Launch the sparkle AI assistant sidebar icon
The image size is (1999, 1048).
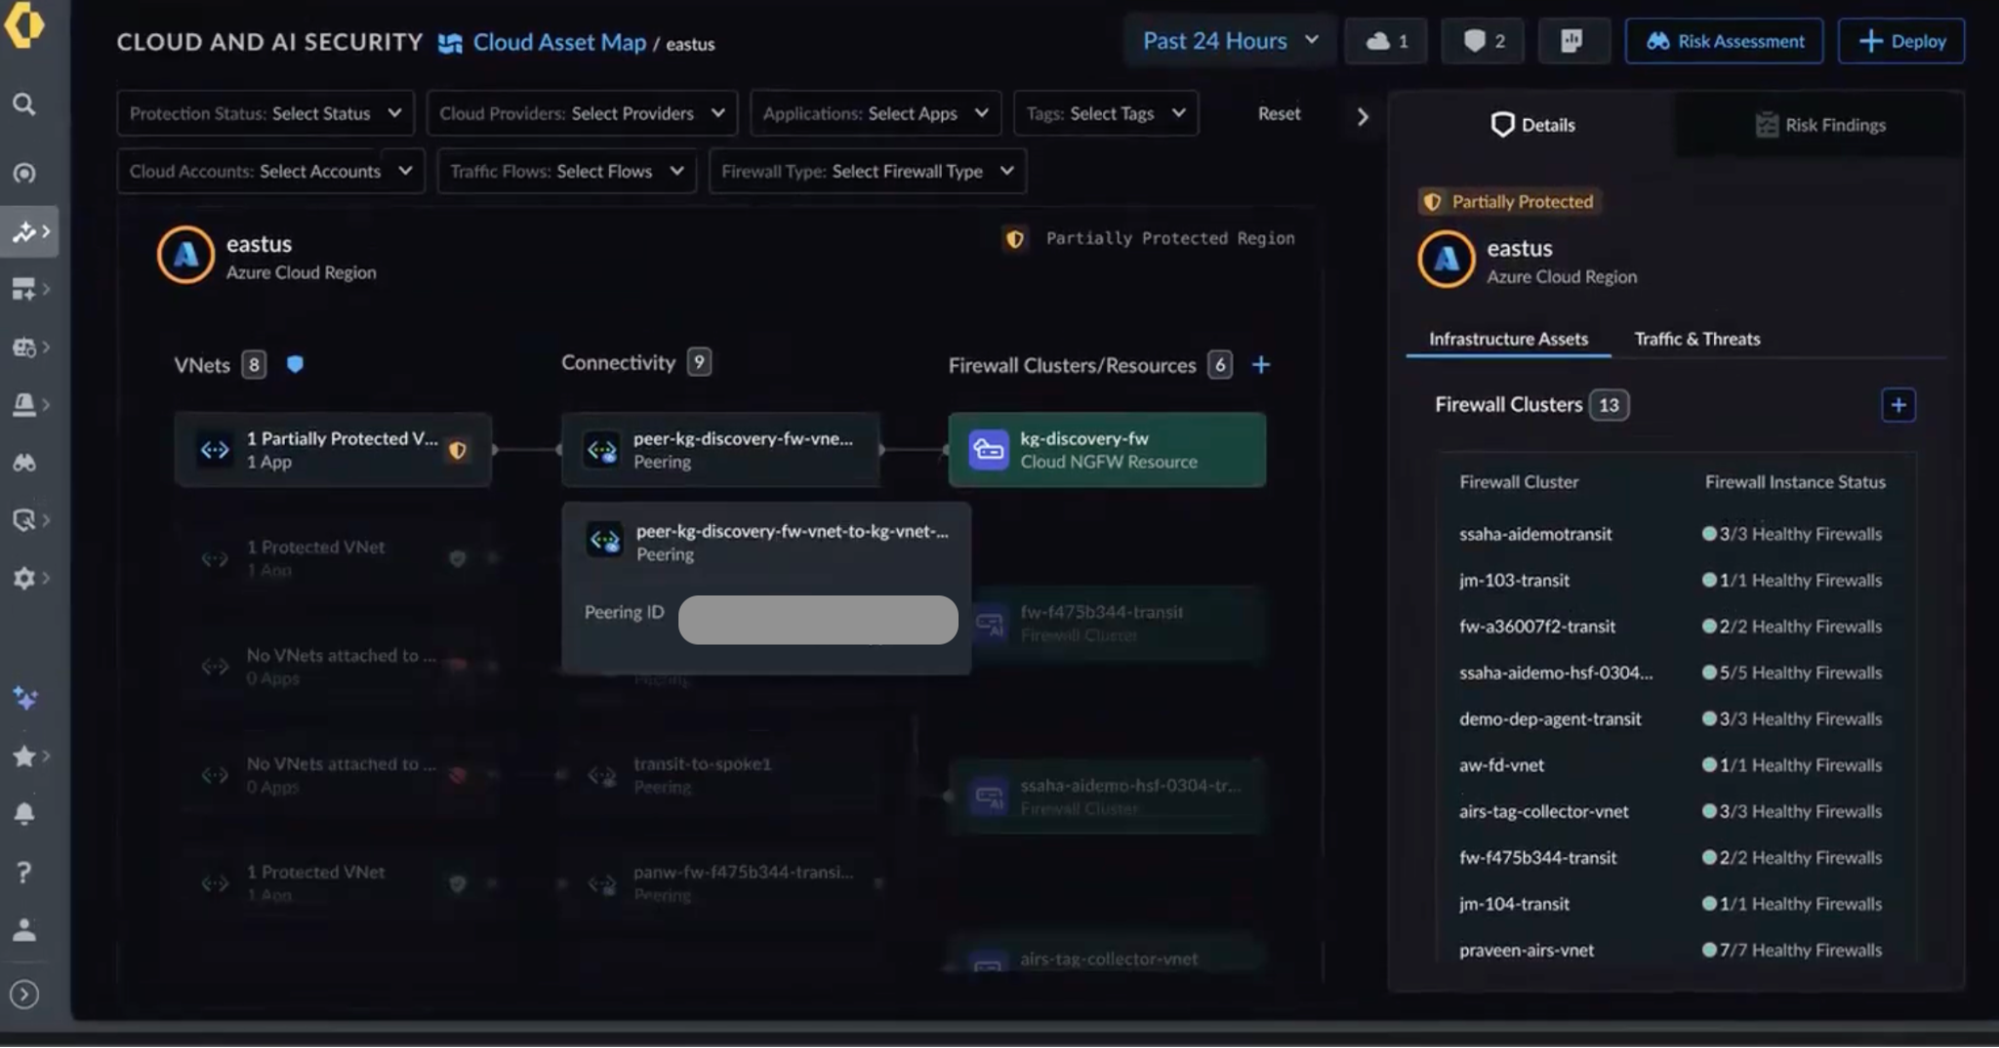point(24,698)
